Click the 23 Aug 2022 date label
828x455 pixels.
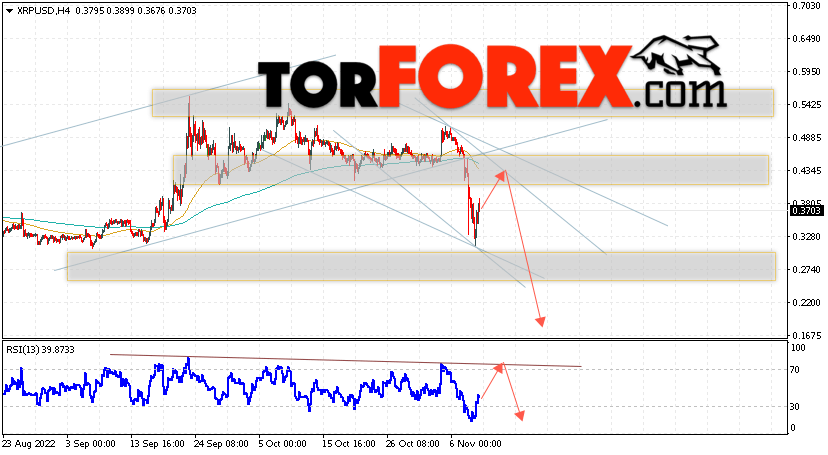tap(29, 443)
